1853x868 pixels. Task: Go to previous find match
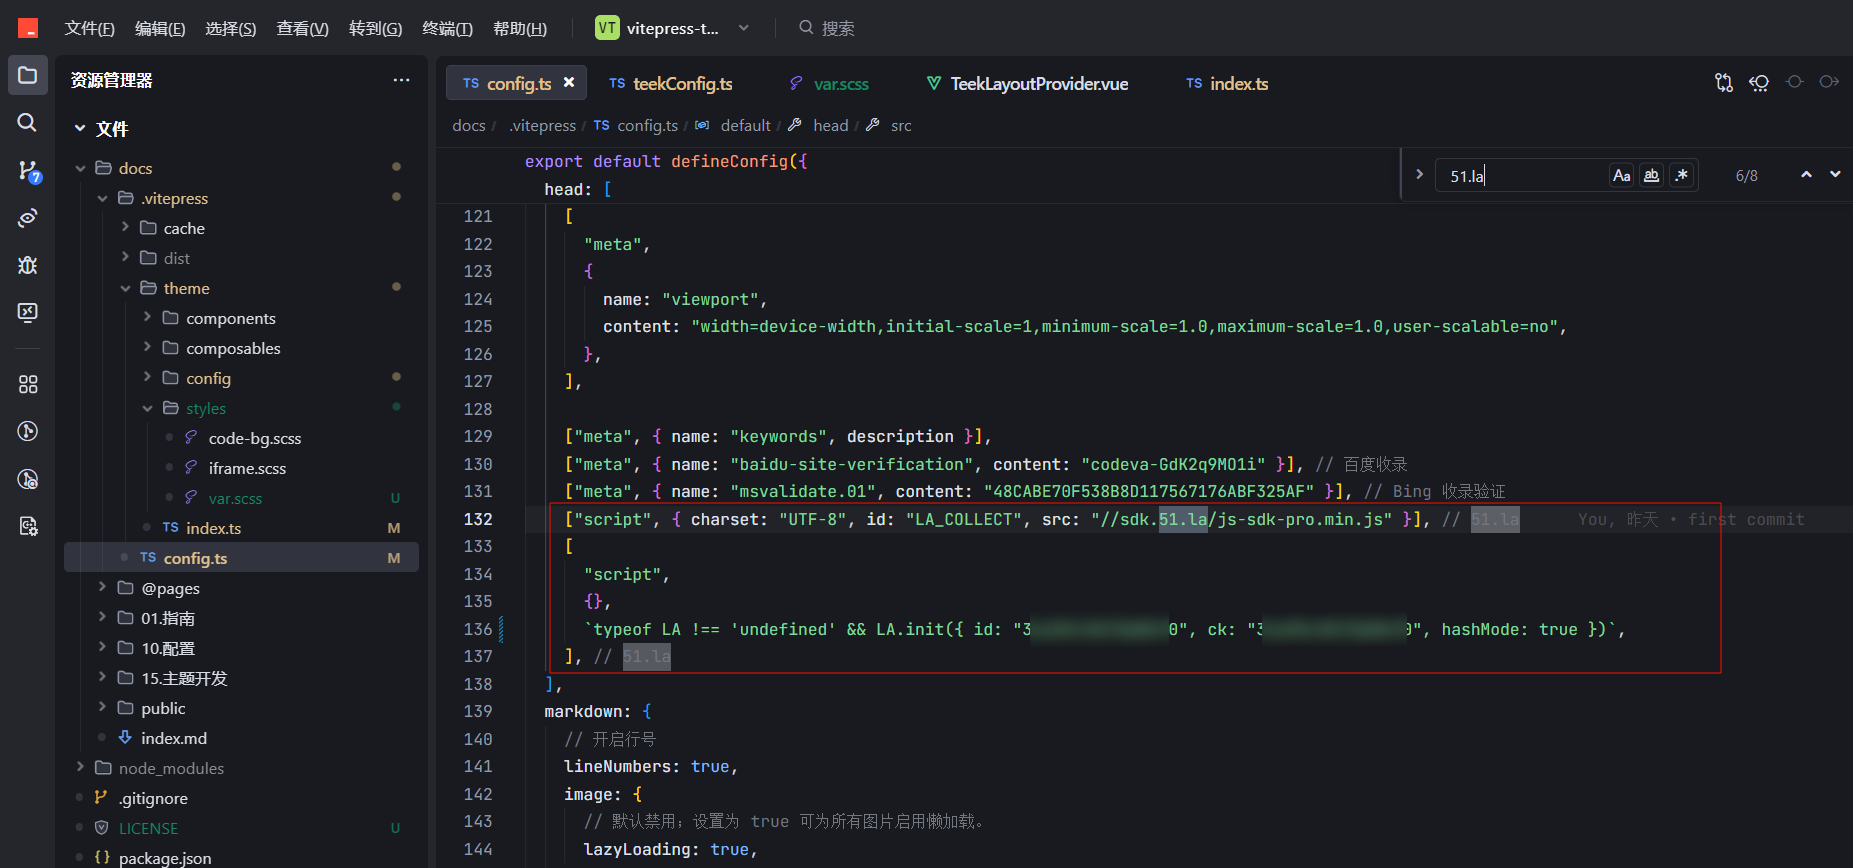pyautogui.click(x=1806, y=175)
